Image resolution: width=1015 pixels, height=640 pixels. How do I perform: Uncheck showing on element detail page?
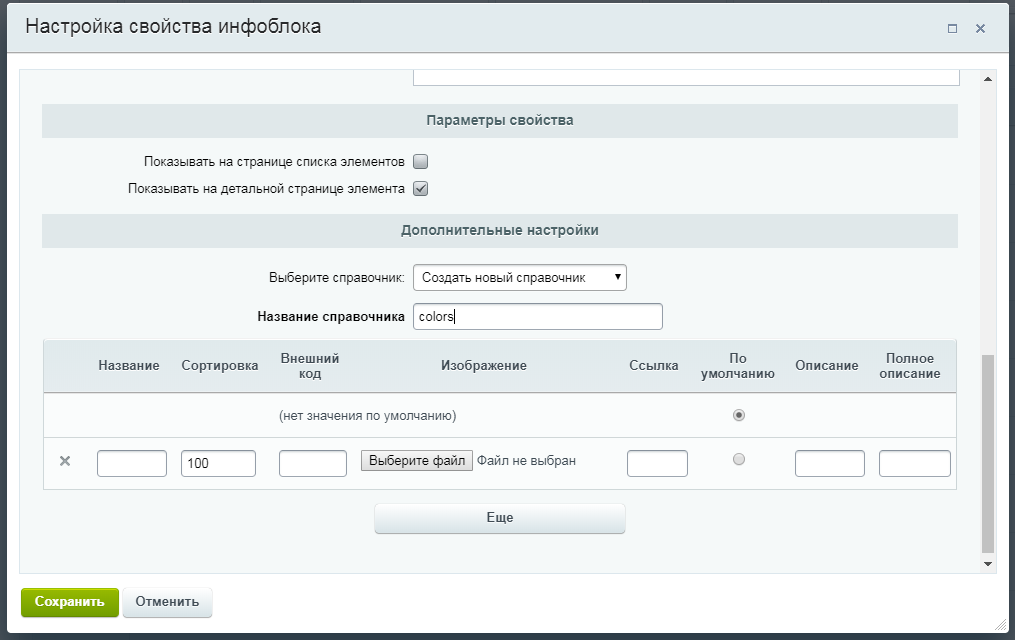(x=421, y=188)
